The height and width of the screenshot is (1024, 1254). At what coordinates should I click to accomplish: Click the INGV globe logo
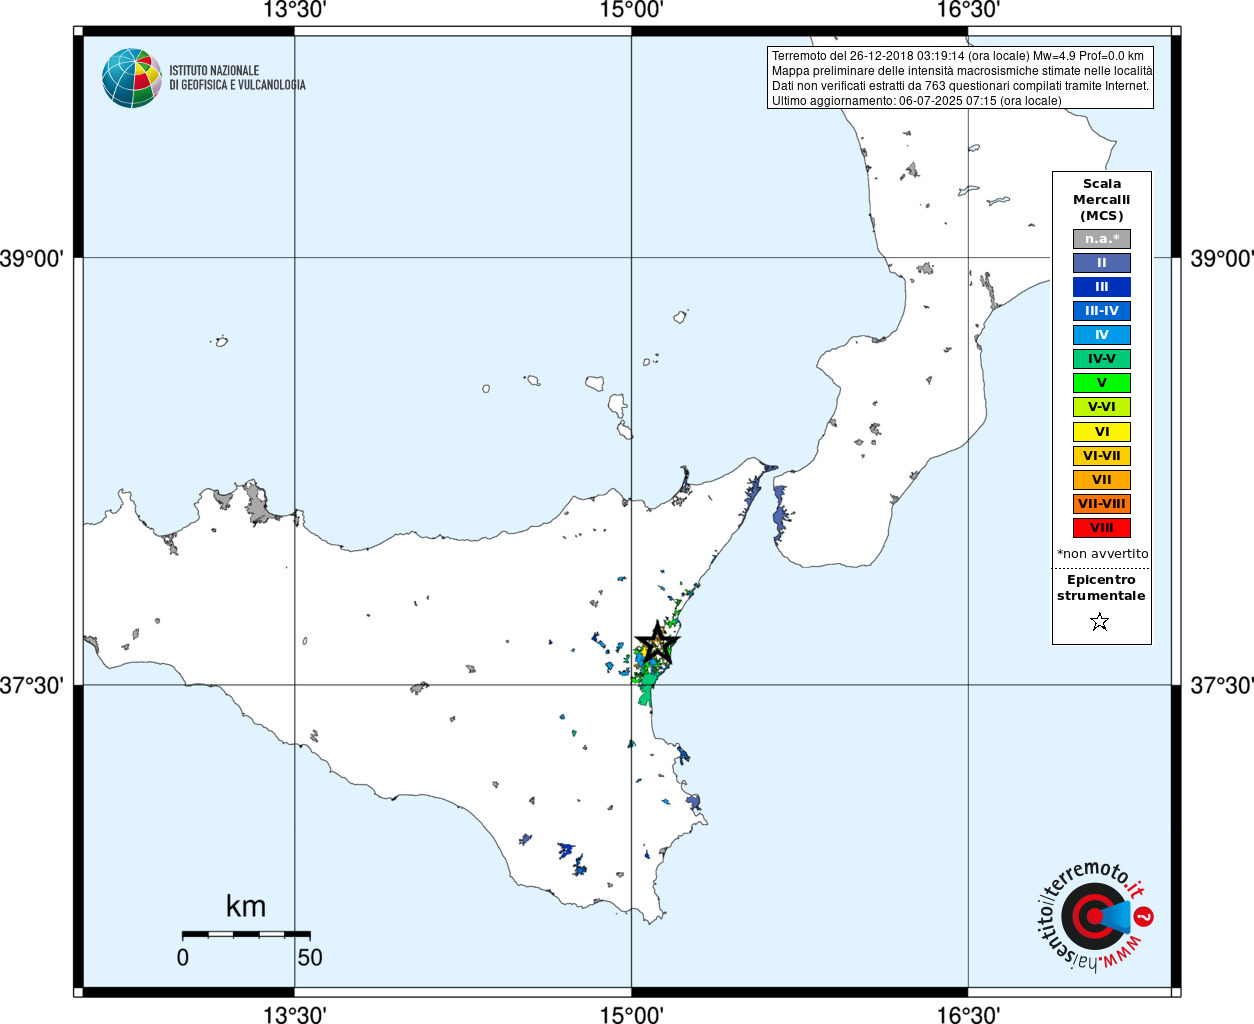point(132,78)
